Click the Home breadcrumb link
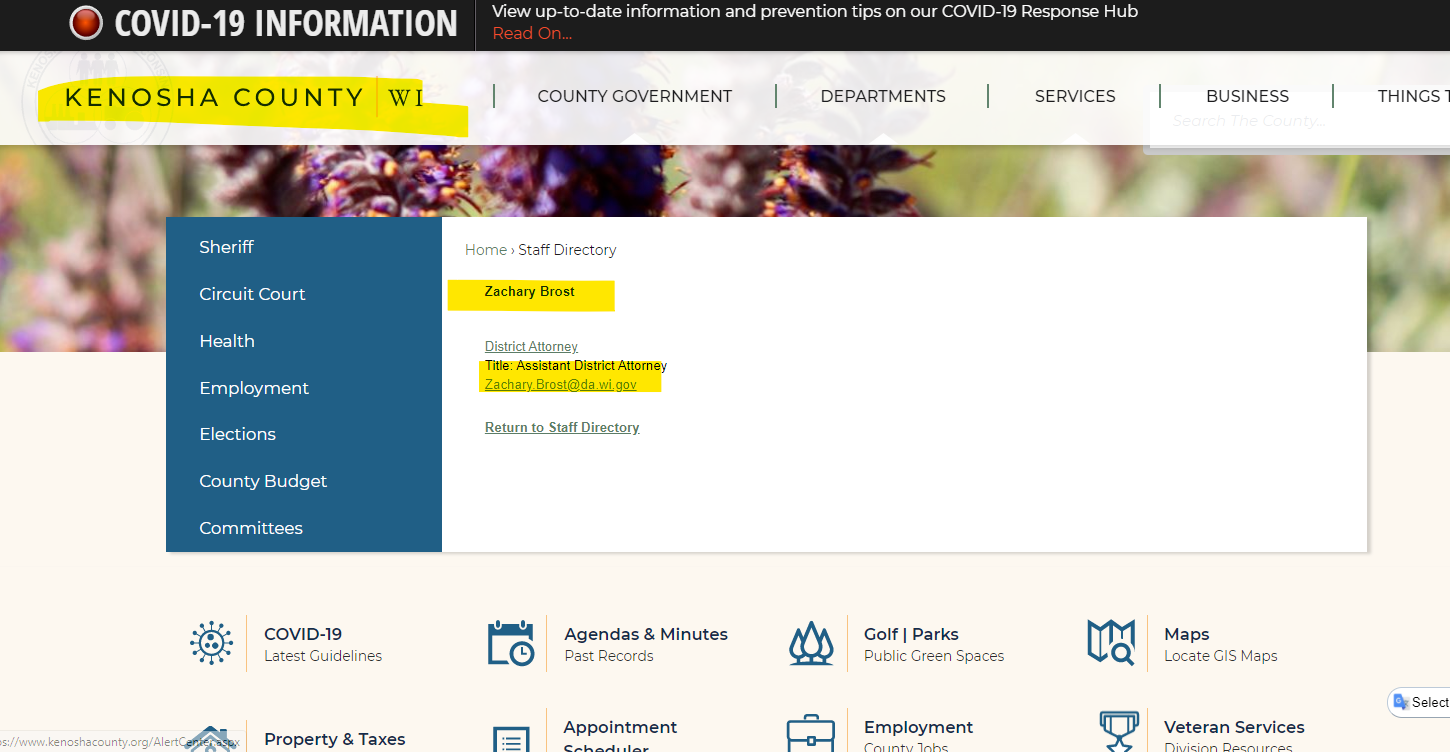This screenshot has height=752, width=1450. tap(486, 250)
